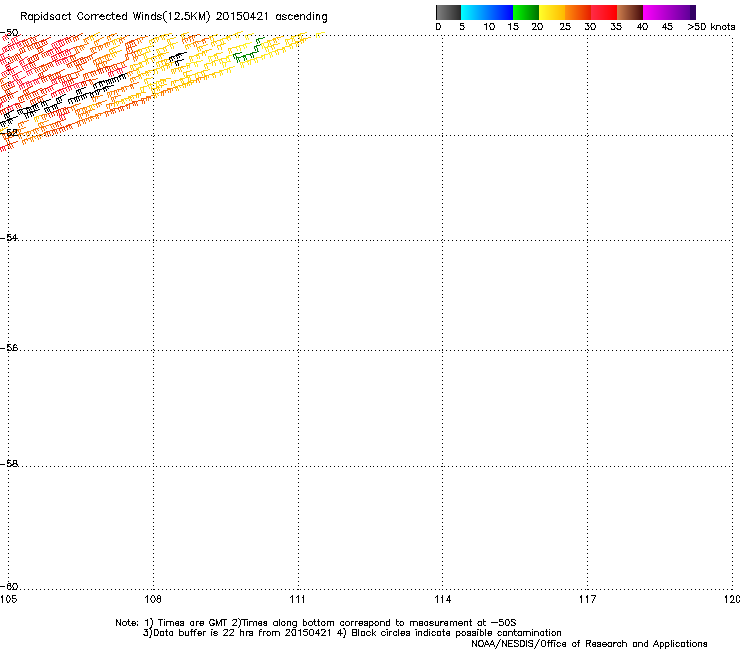Viewport: 740px width, 650px height.
Task: Click the 108 longitude axis label
Action: [153, 599]
